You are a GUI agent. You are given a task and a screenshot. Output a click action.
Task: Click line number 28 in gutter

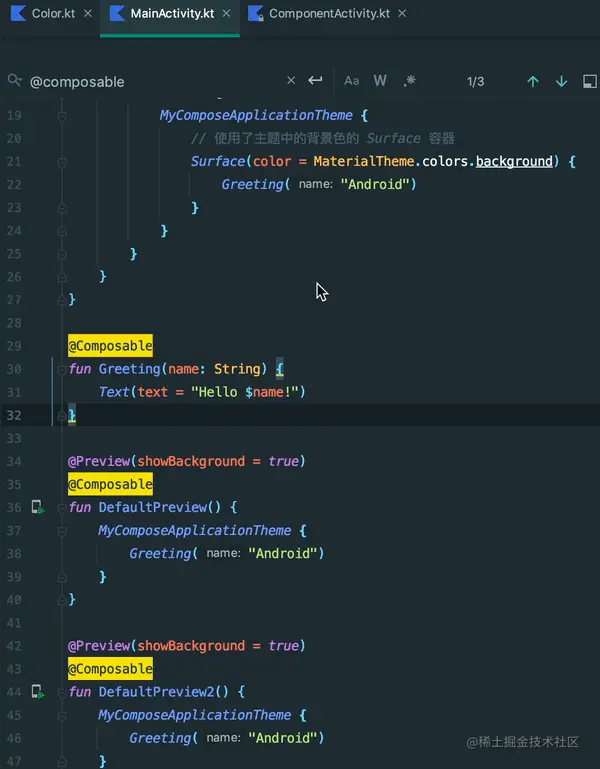click(x=14, y=323)
